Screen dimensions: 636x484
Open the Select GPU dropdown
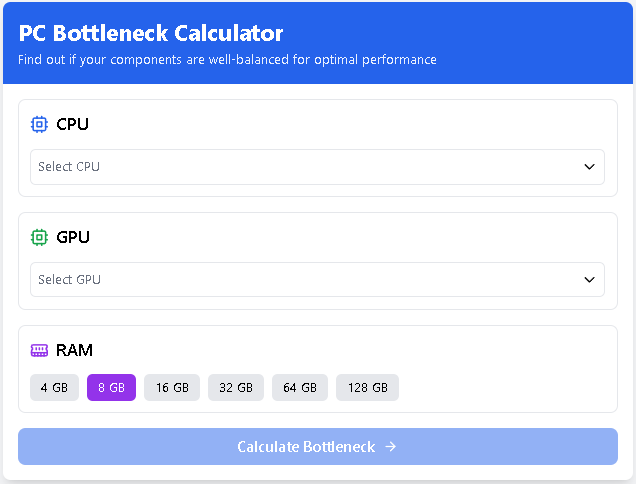(317, 280)
